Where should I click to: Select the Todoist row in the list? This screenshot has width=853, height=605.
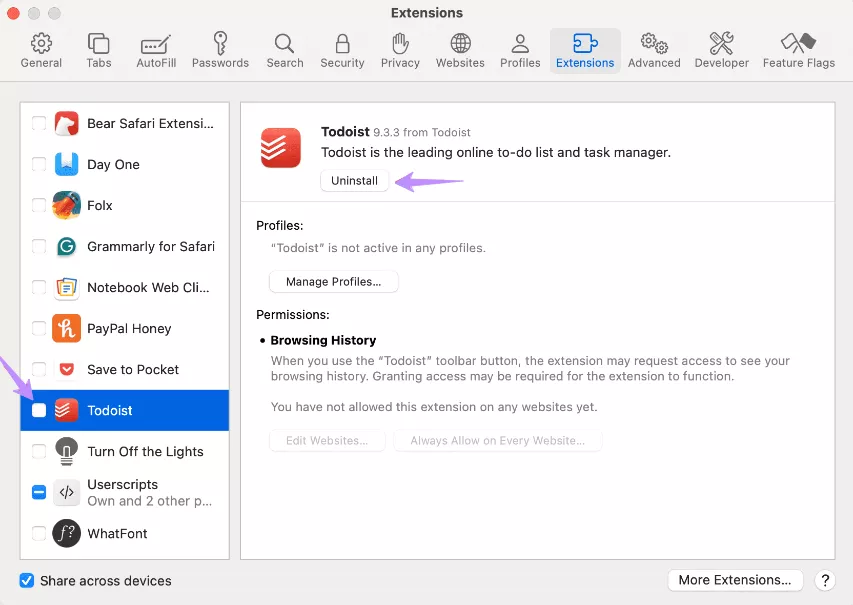coord(125,410)
